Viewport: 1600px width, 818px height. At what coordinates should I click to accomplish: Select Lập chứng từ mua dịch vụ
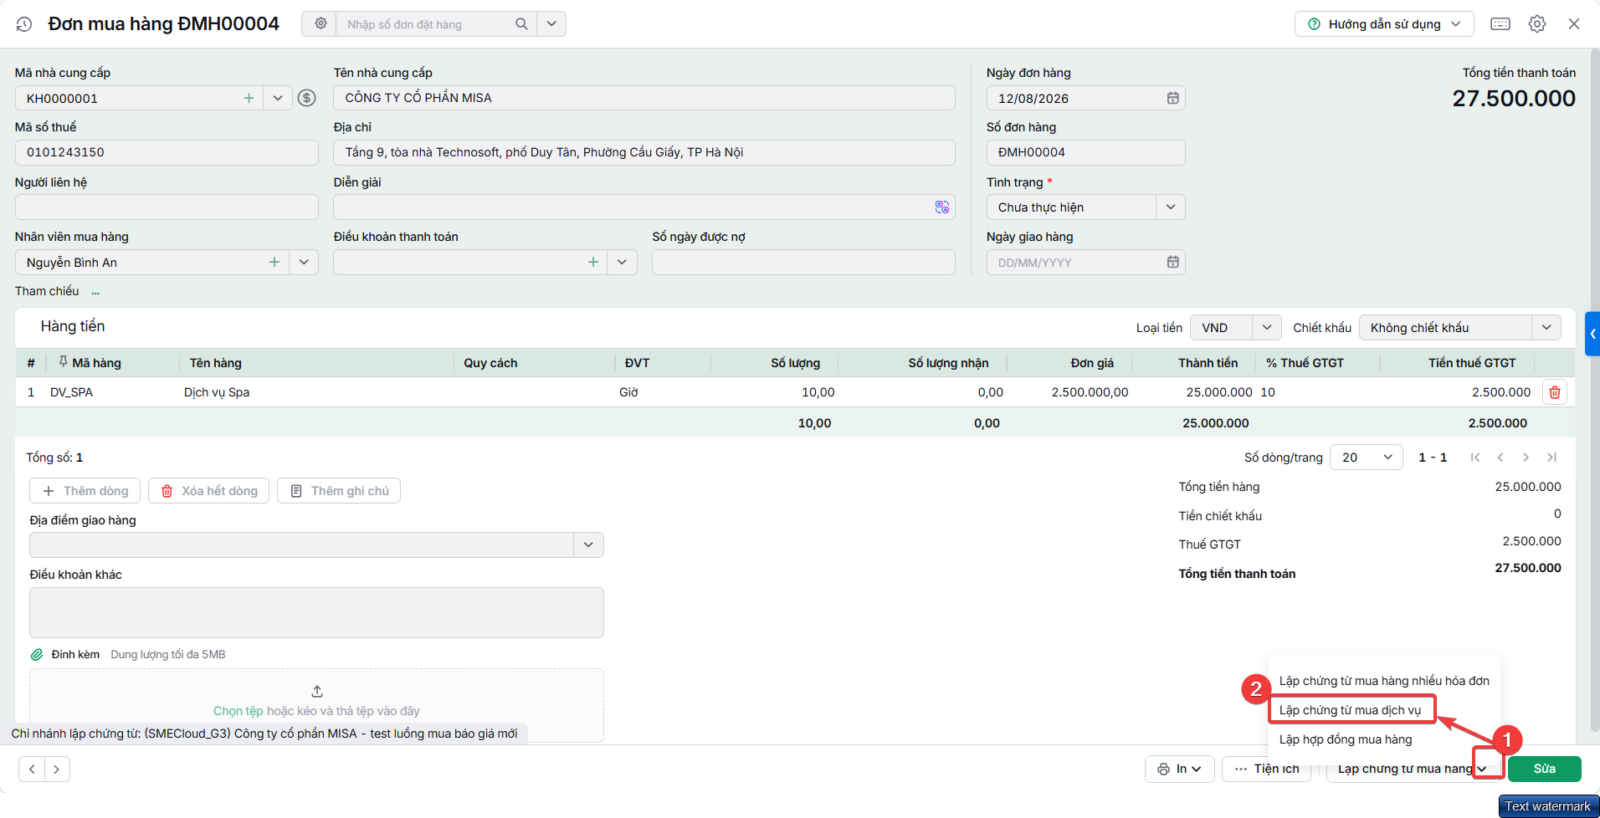(1350, 710)
